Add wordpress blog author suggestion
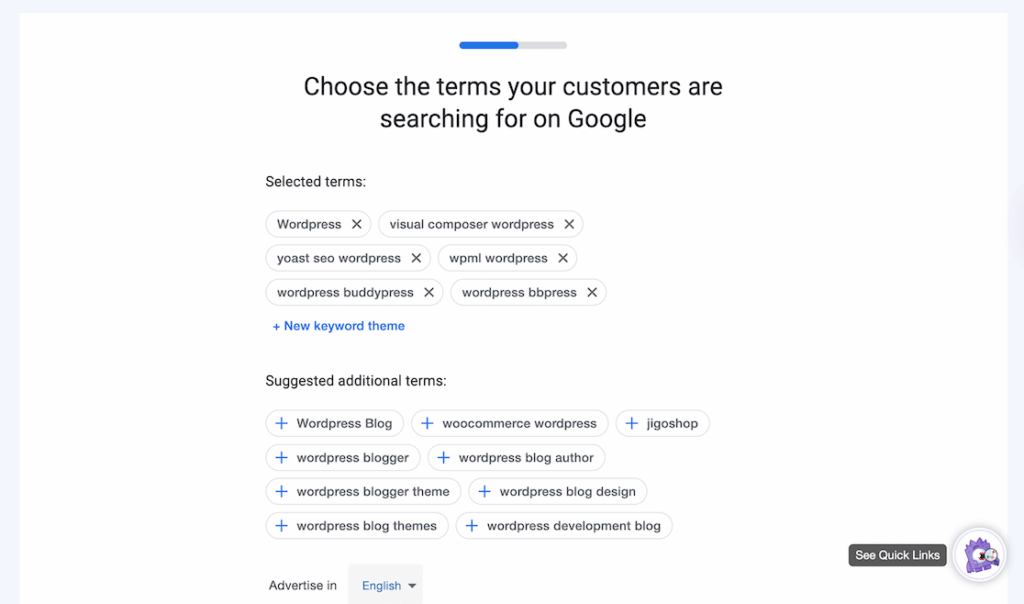This screenshot has height=604, width=1024. 516,457
